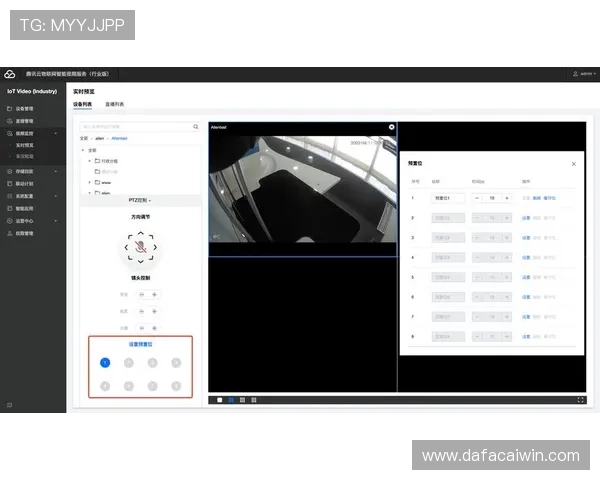Click 设置 link in preset row 5
Image resolution: width=600 pixels, height=480 pixels.
(x=526, y=277)
